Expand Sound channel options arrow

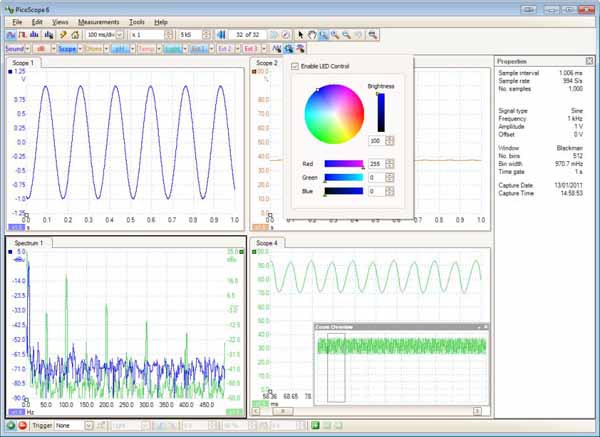tap(27, 49)
